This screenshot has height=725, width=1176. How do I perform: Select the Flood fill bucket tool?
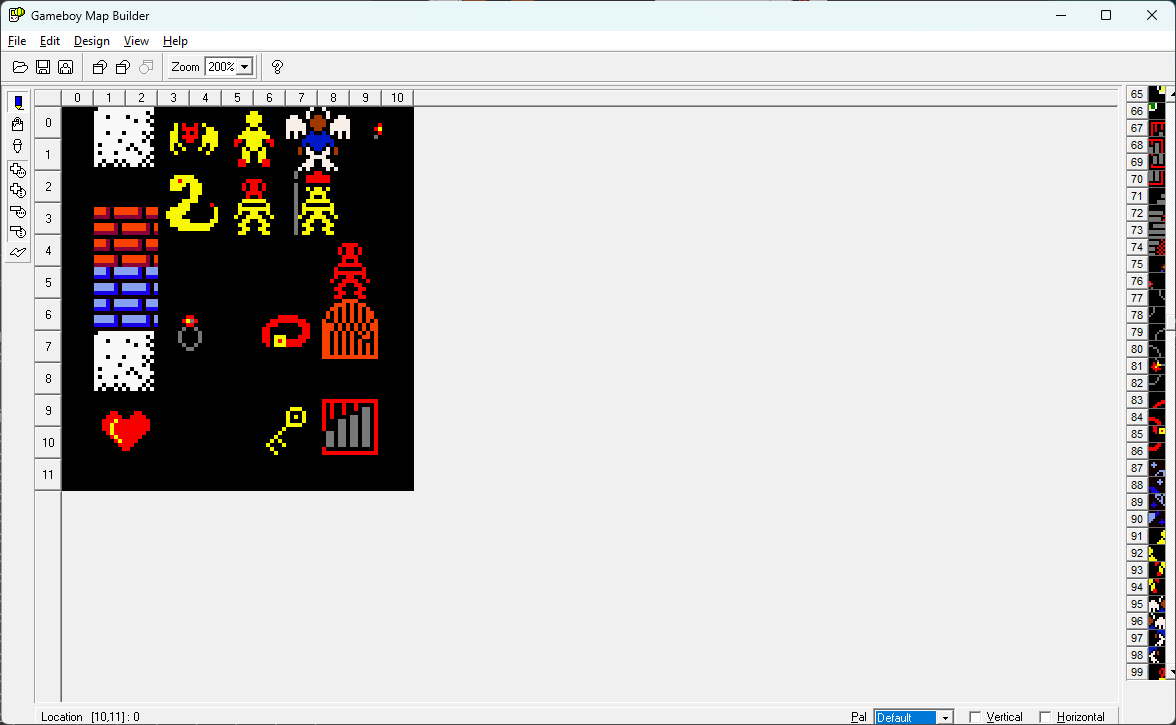pos(18,124)
